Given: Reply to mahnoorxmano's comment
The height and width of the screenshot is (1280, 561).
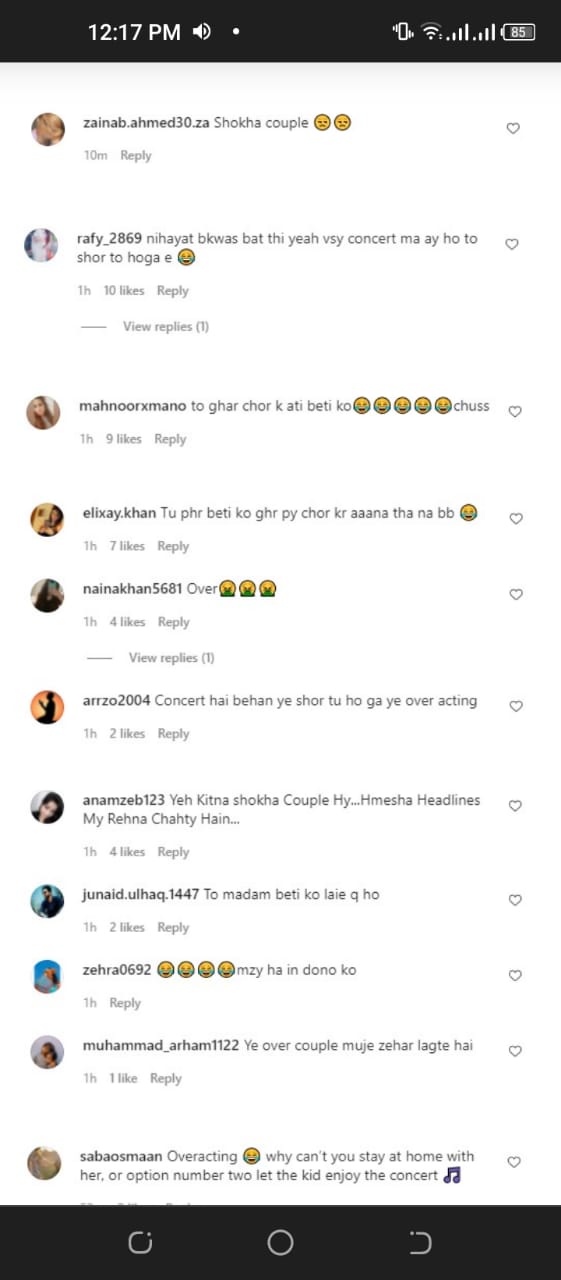Looking at the screenshot, I should (x=170, y=438).
